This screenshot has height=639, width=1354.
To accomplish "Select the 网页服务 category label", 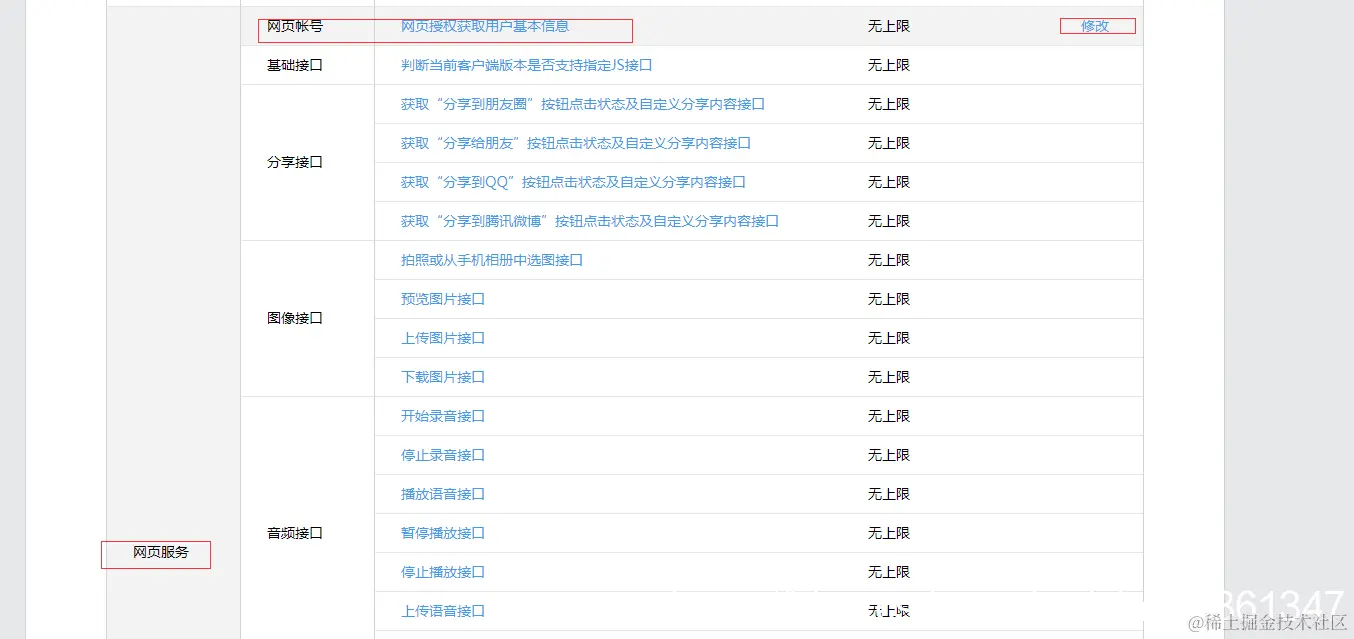I will click(155, 554).
